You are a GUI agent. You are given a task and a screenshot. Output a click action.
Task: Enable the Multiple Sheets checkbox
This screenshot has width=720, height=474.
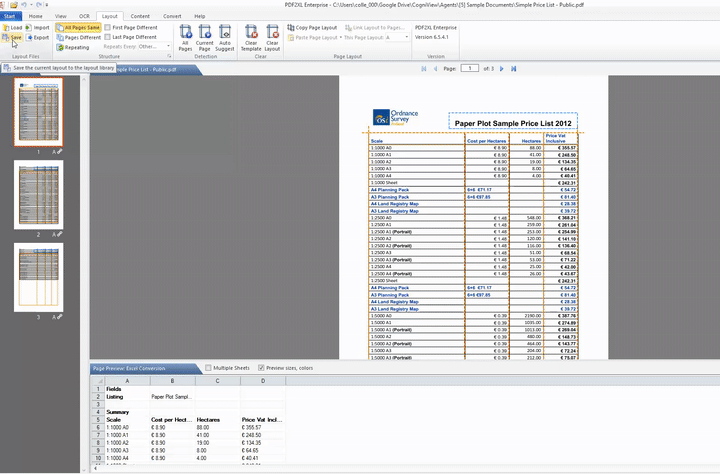tap(207, 368)
